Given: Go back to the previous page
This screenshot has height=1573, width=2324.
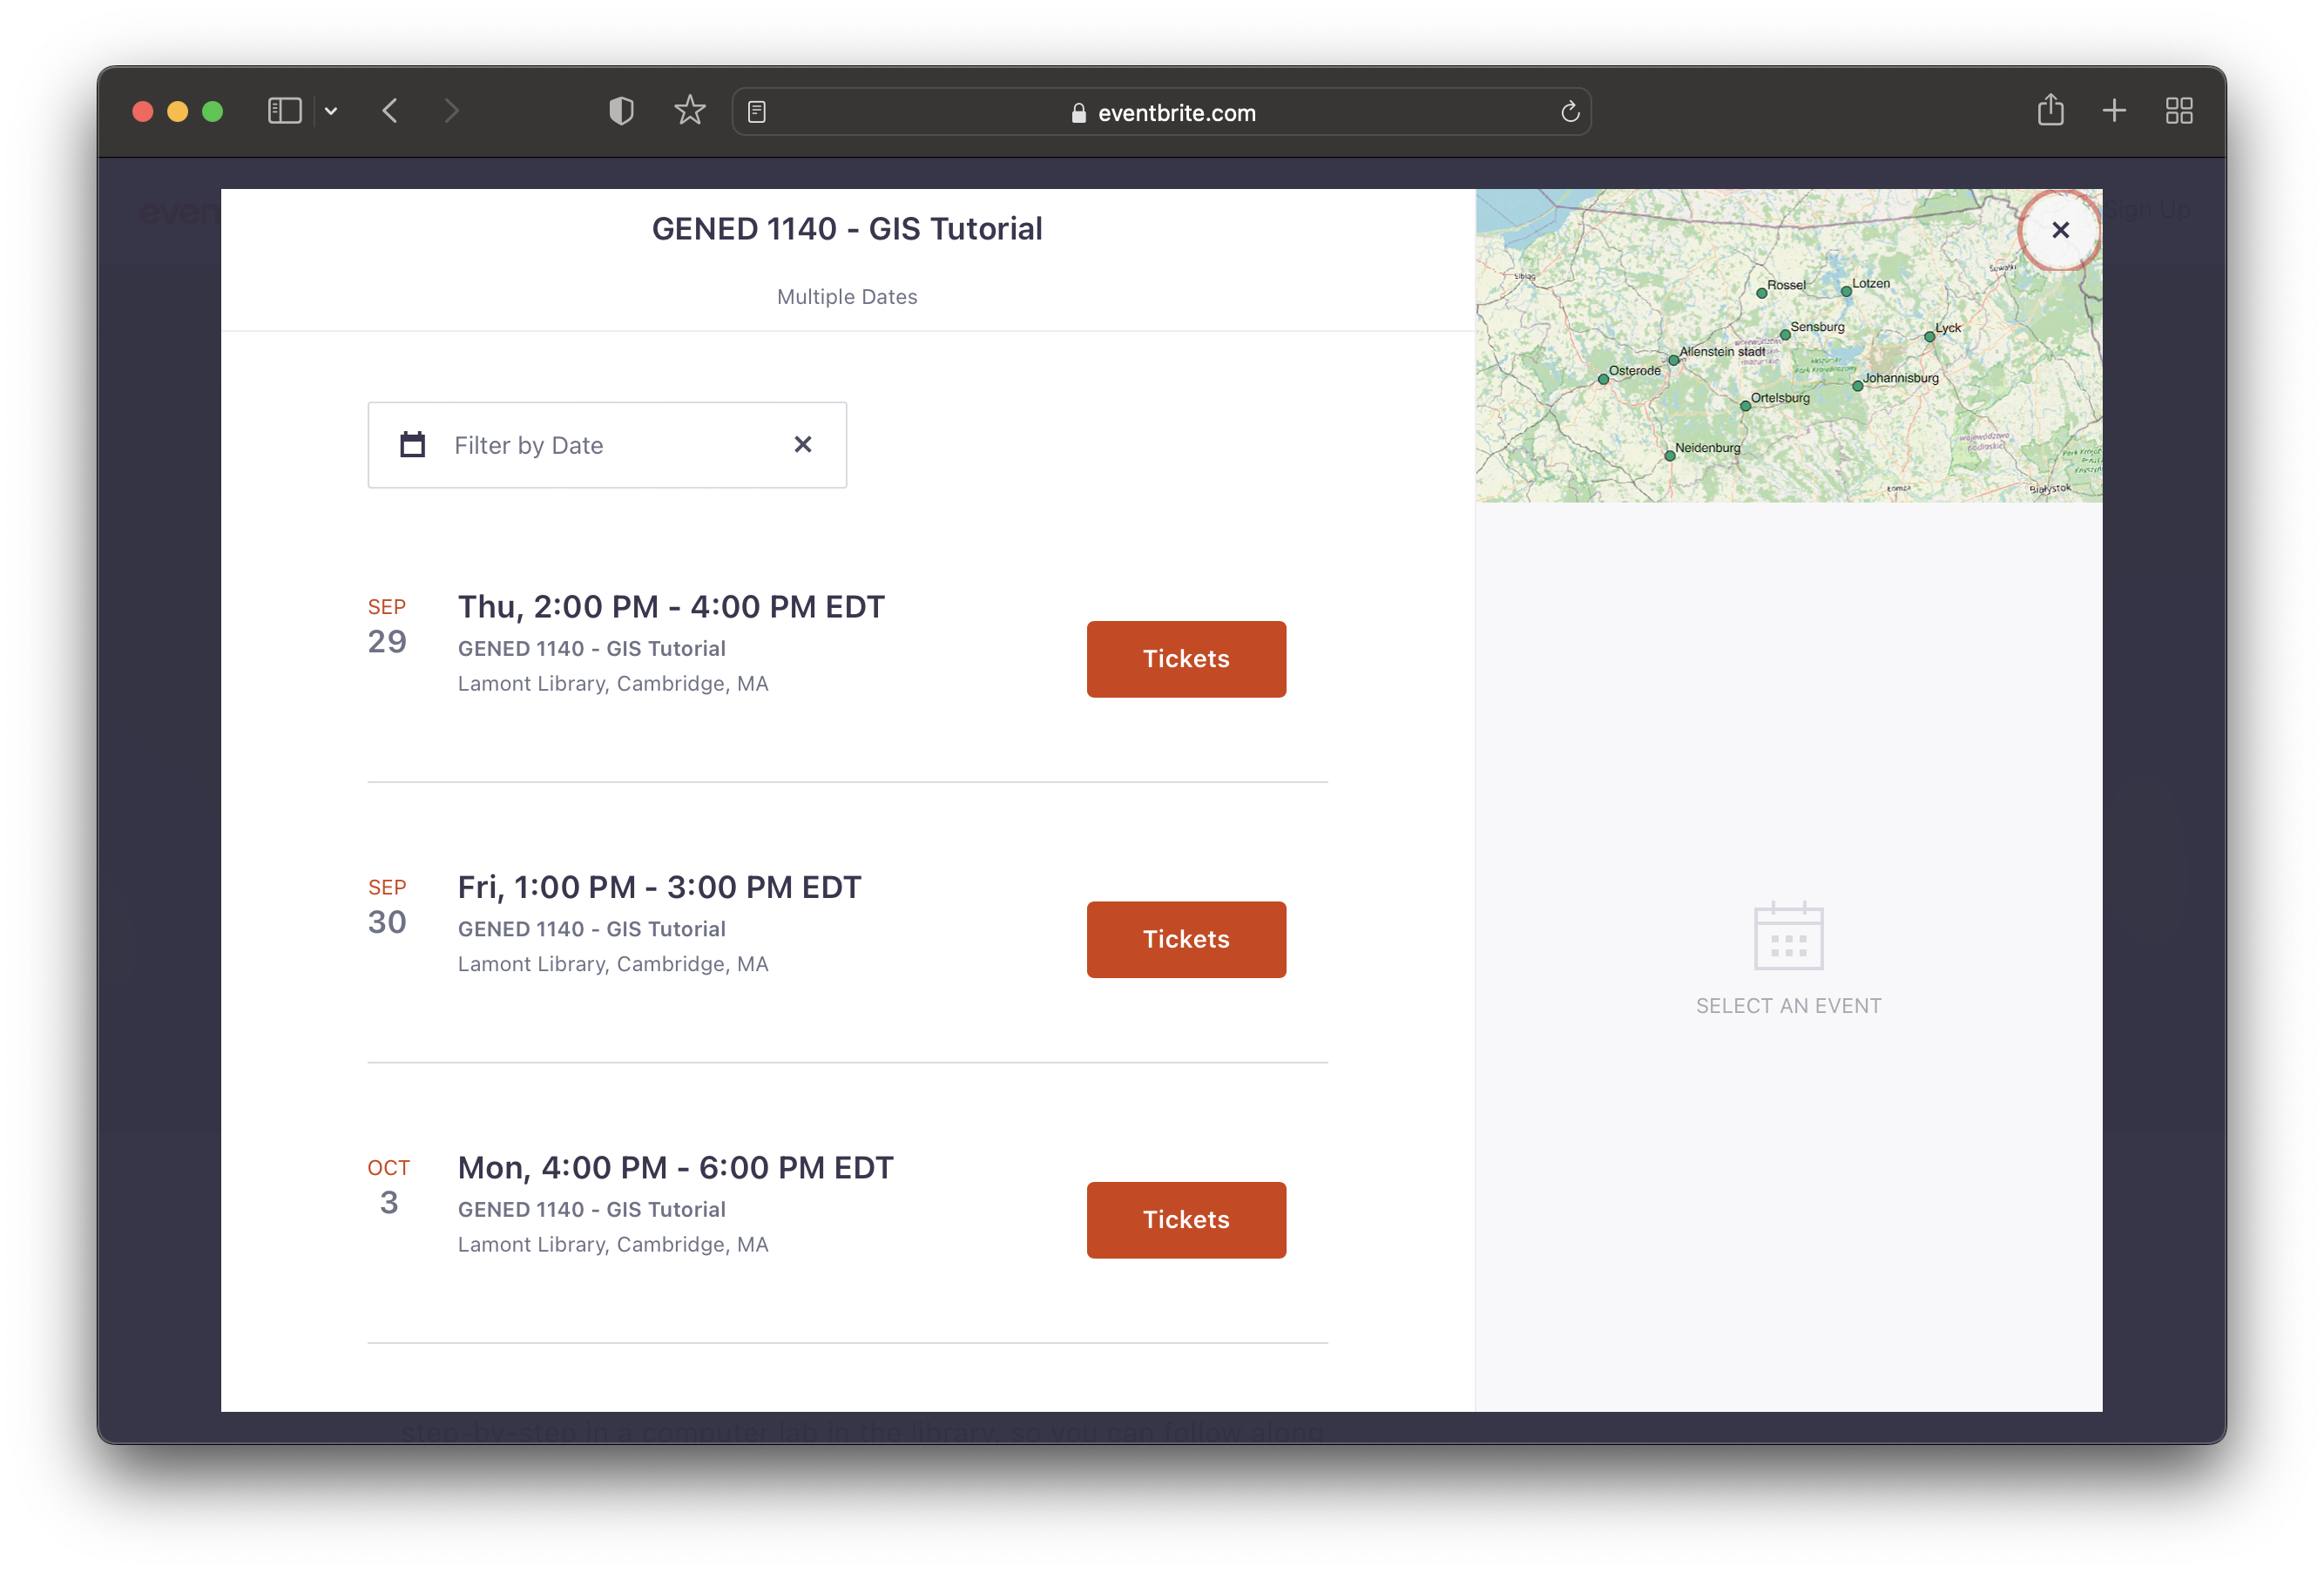Looking at the screenshot, I should pyautogui.click(x=390, y=111).
